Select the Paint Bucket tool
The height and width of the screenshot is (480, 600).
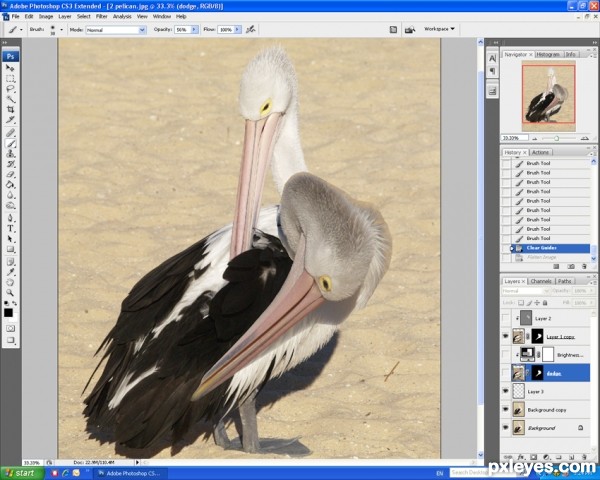coord(10,185)
